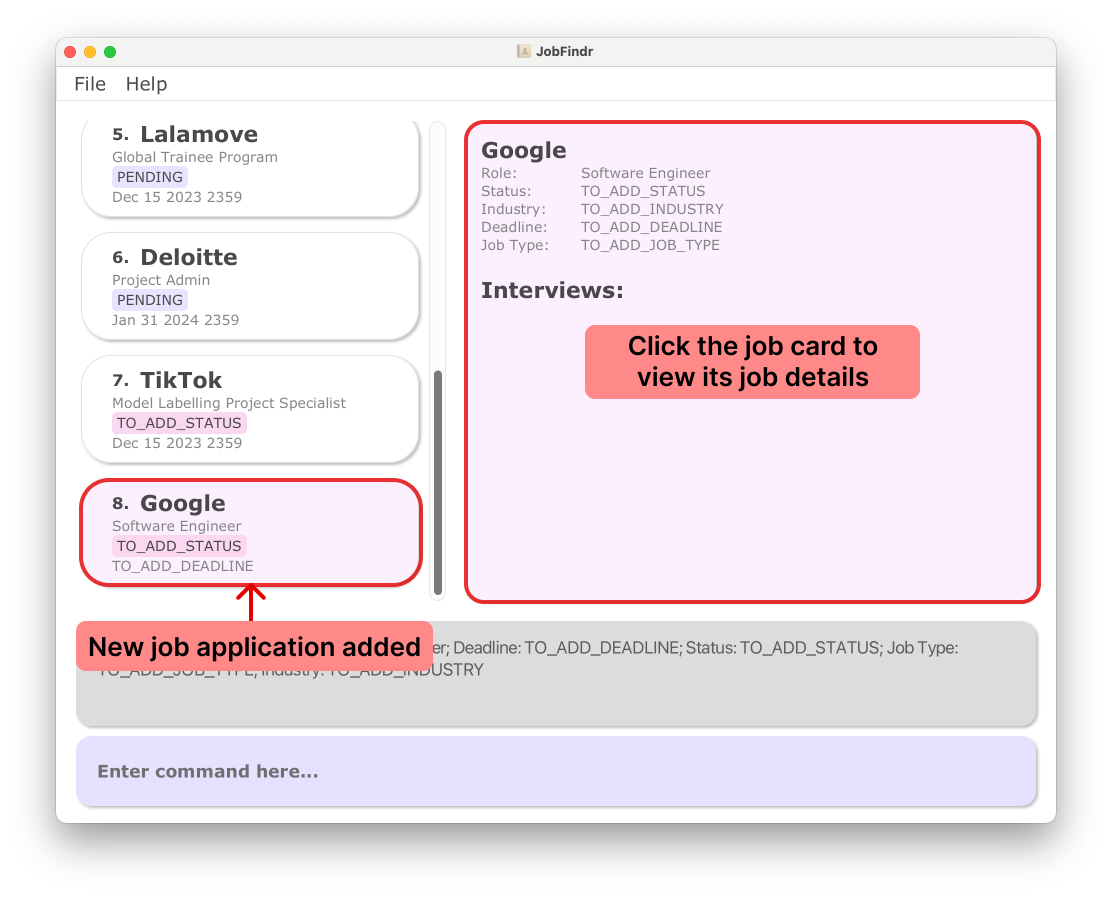This screenshot has width=1112, height=897.
Task: Click "Deadline: TO_ADD_DEADLINE;" in the result message
Action: point(566,648)
